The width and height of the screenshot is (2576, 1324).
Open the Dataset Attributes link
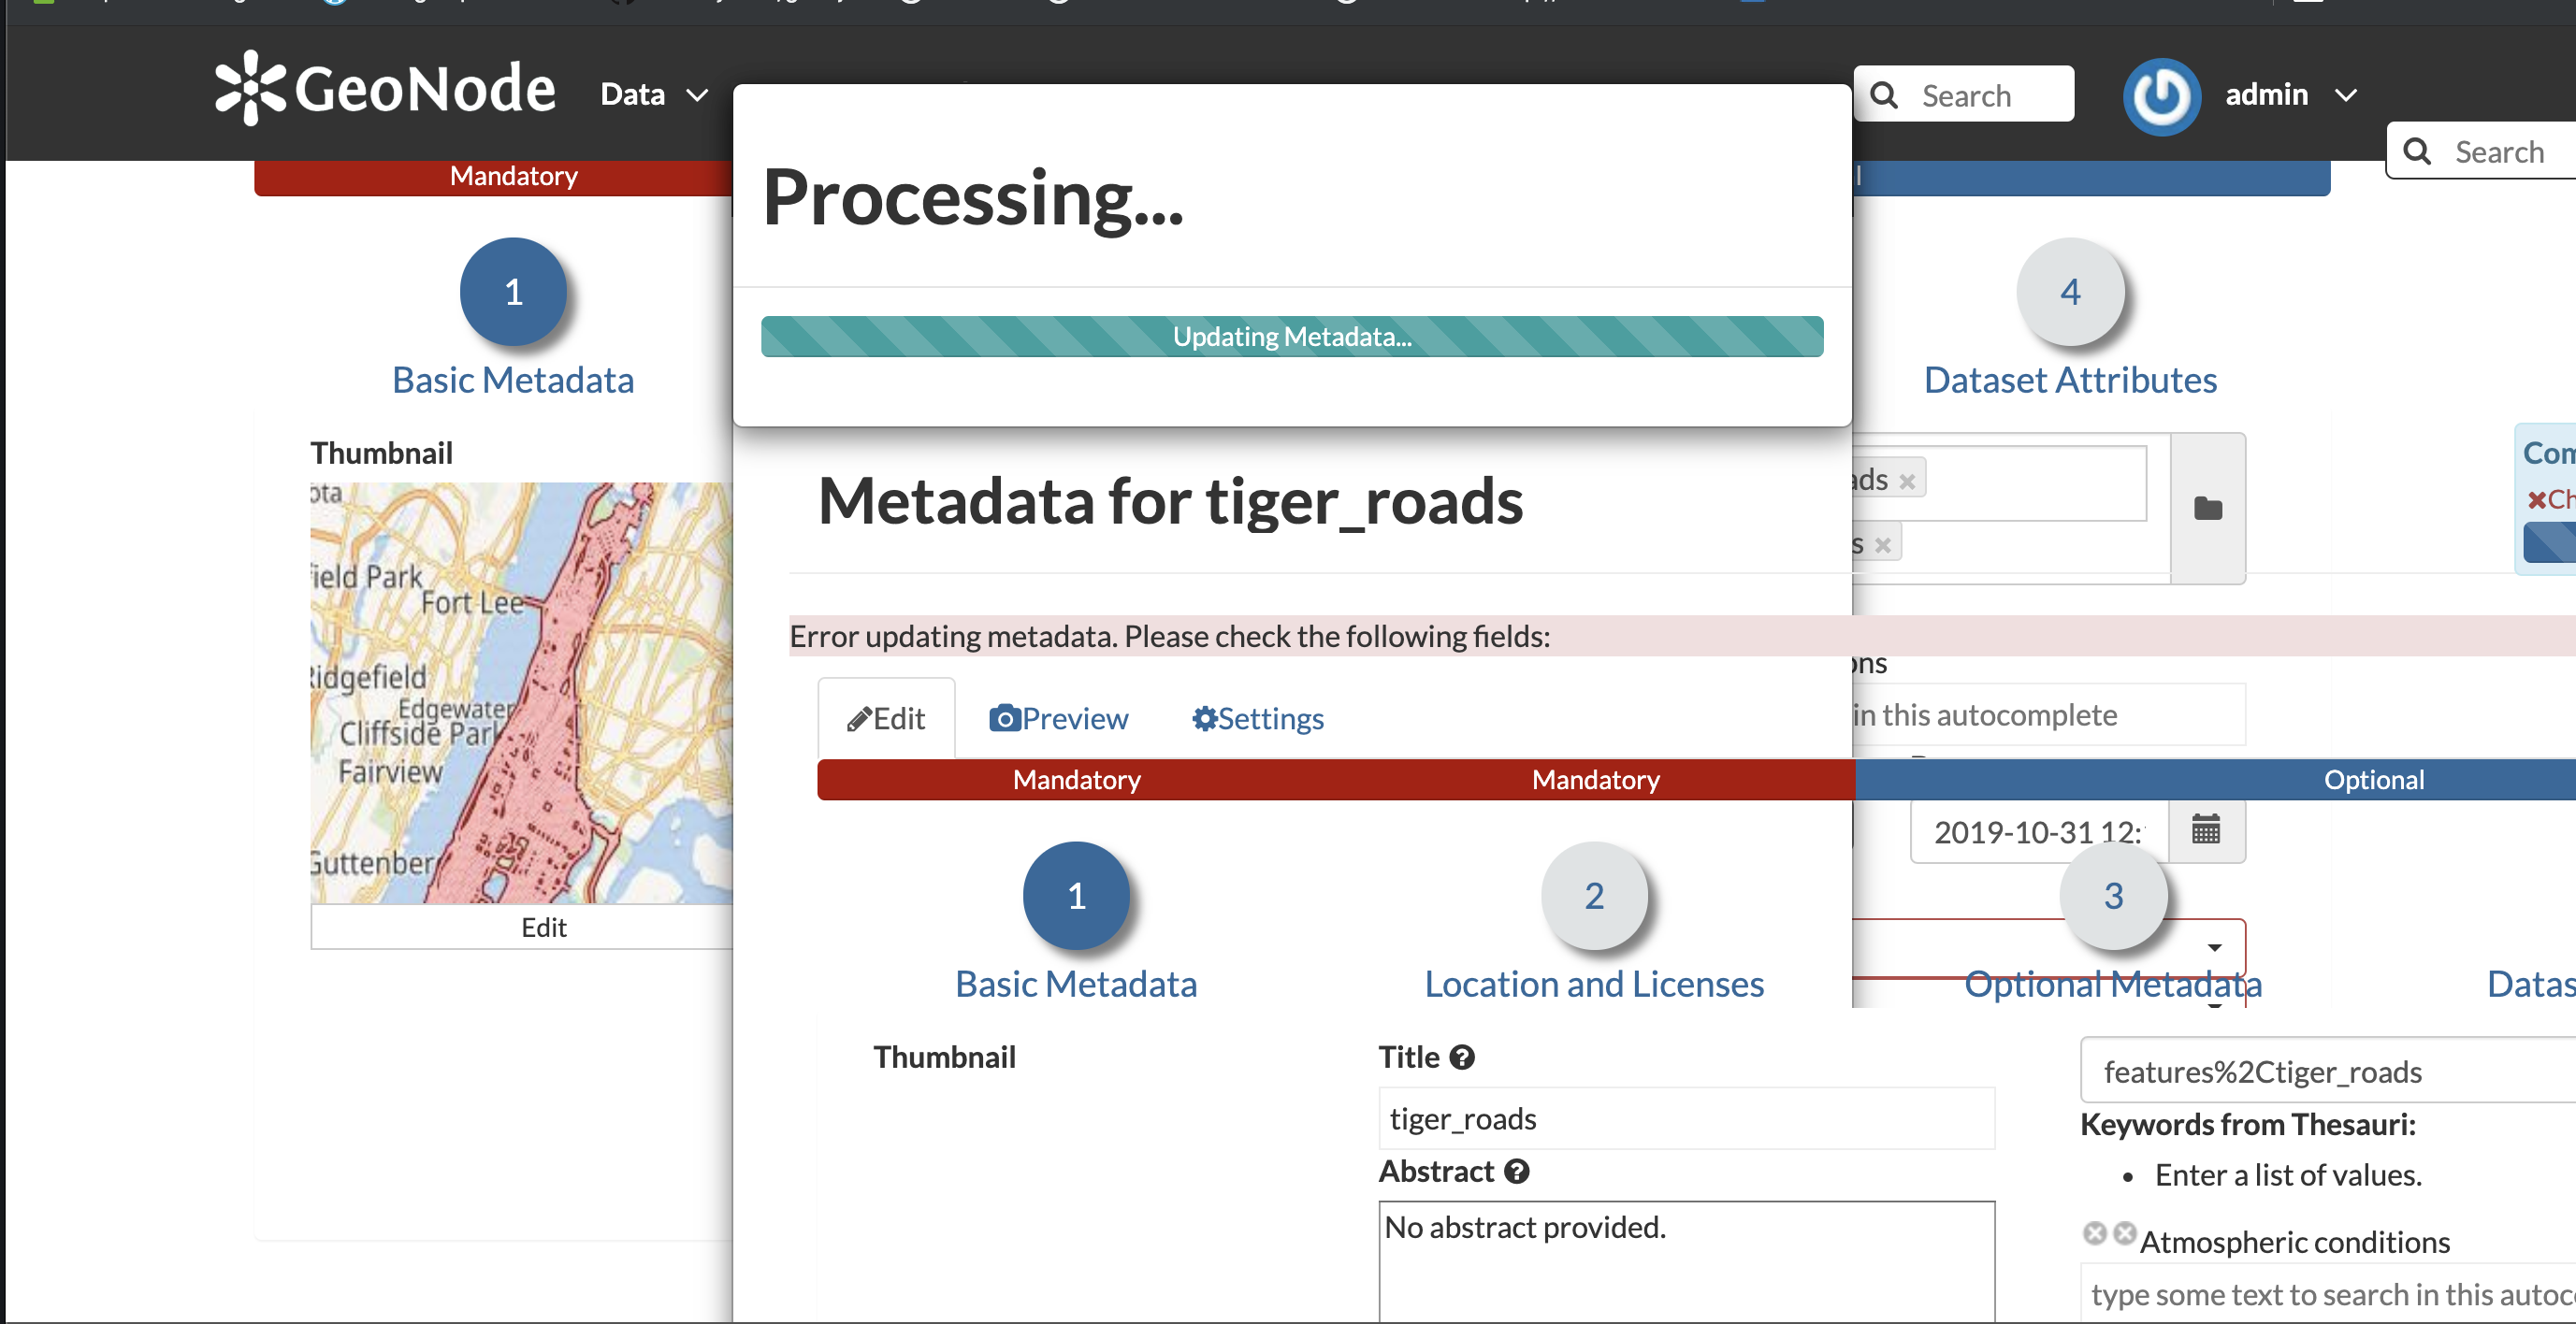[x=2070, y=380]
